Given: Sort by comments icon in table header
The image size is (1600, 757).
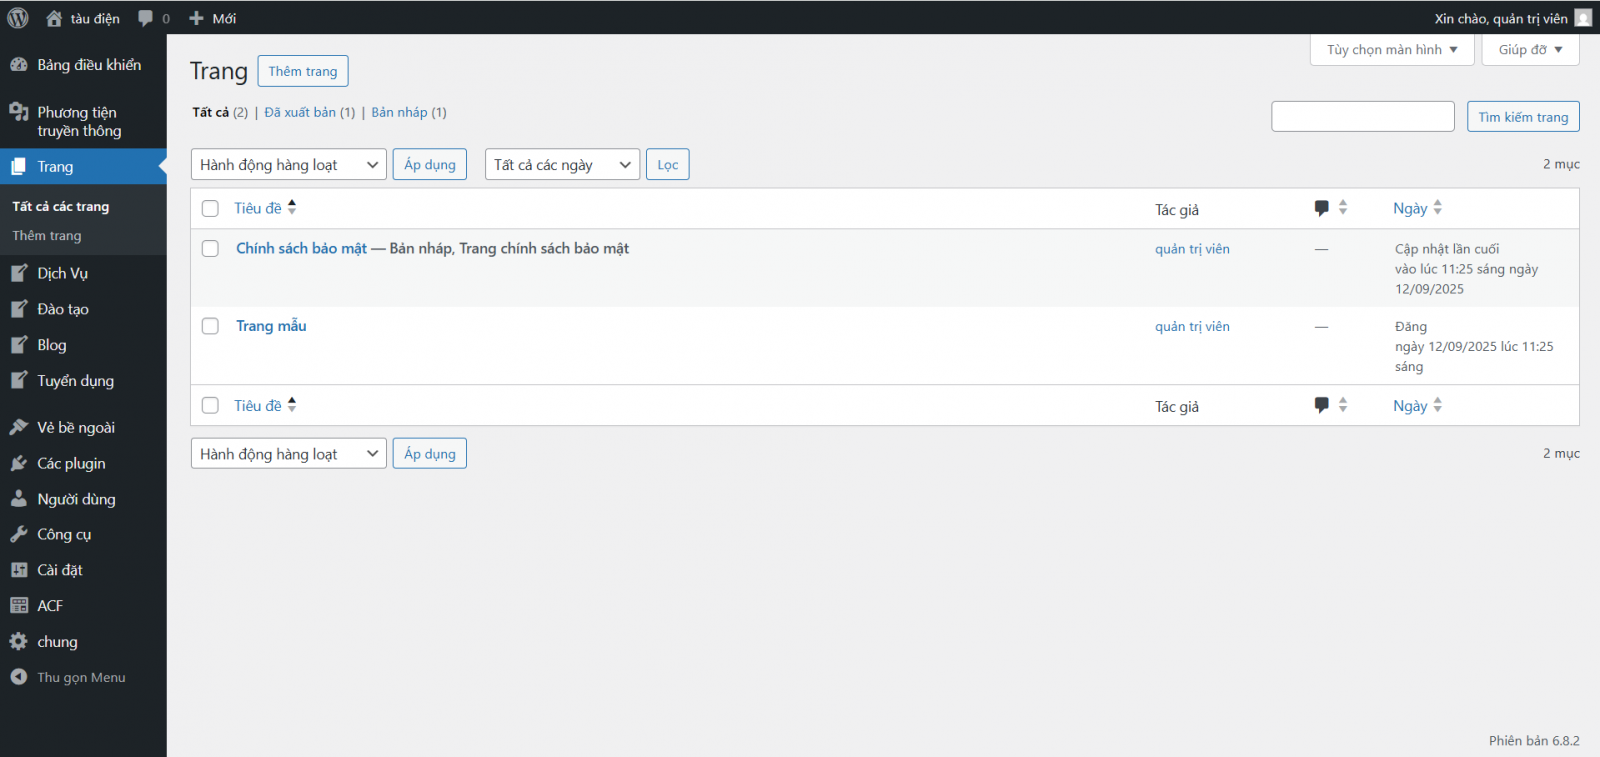Looking at the screenshot, I should pyautogui.click(x=1322, y=208).
